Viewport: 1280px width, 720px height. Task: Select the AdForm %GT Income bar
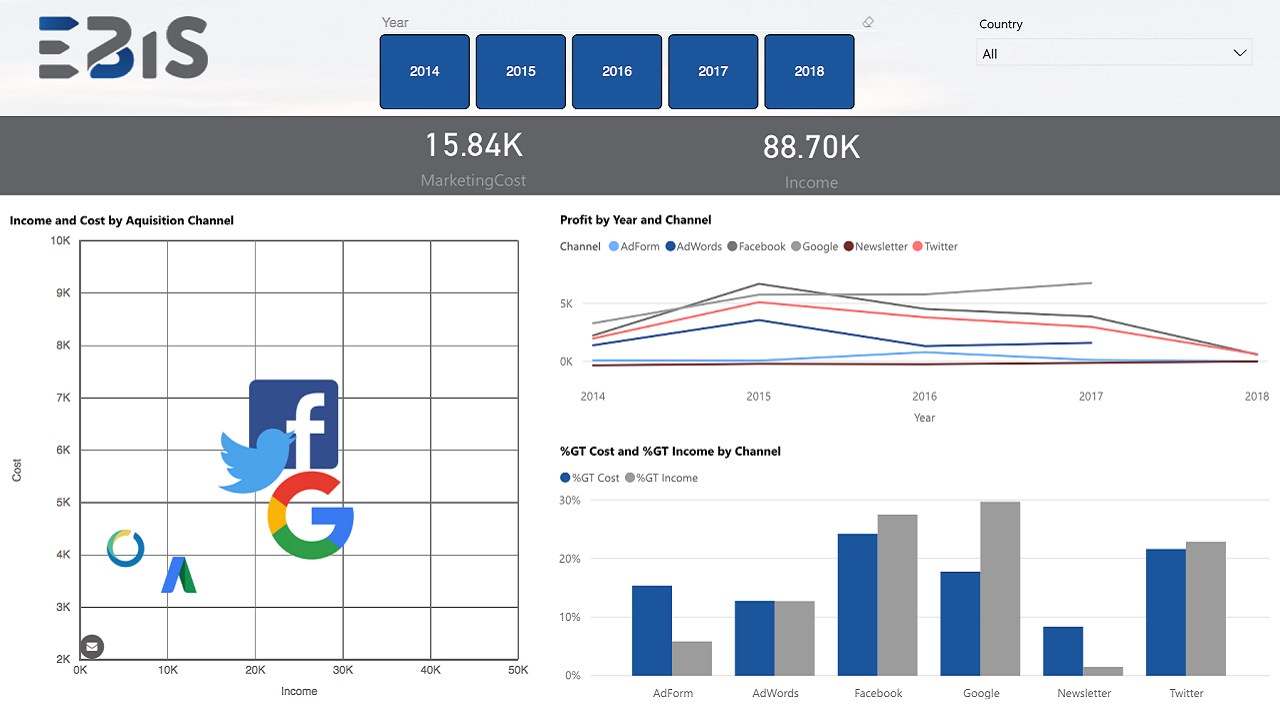click(692, 658)
